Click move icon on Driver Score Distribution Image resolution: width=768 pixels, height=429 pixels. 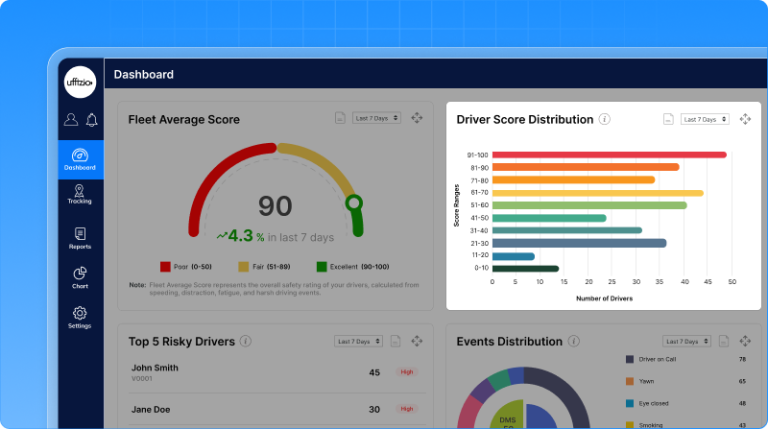(x=745, y=119)
